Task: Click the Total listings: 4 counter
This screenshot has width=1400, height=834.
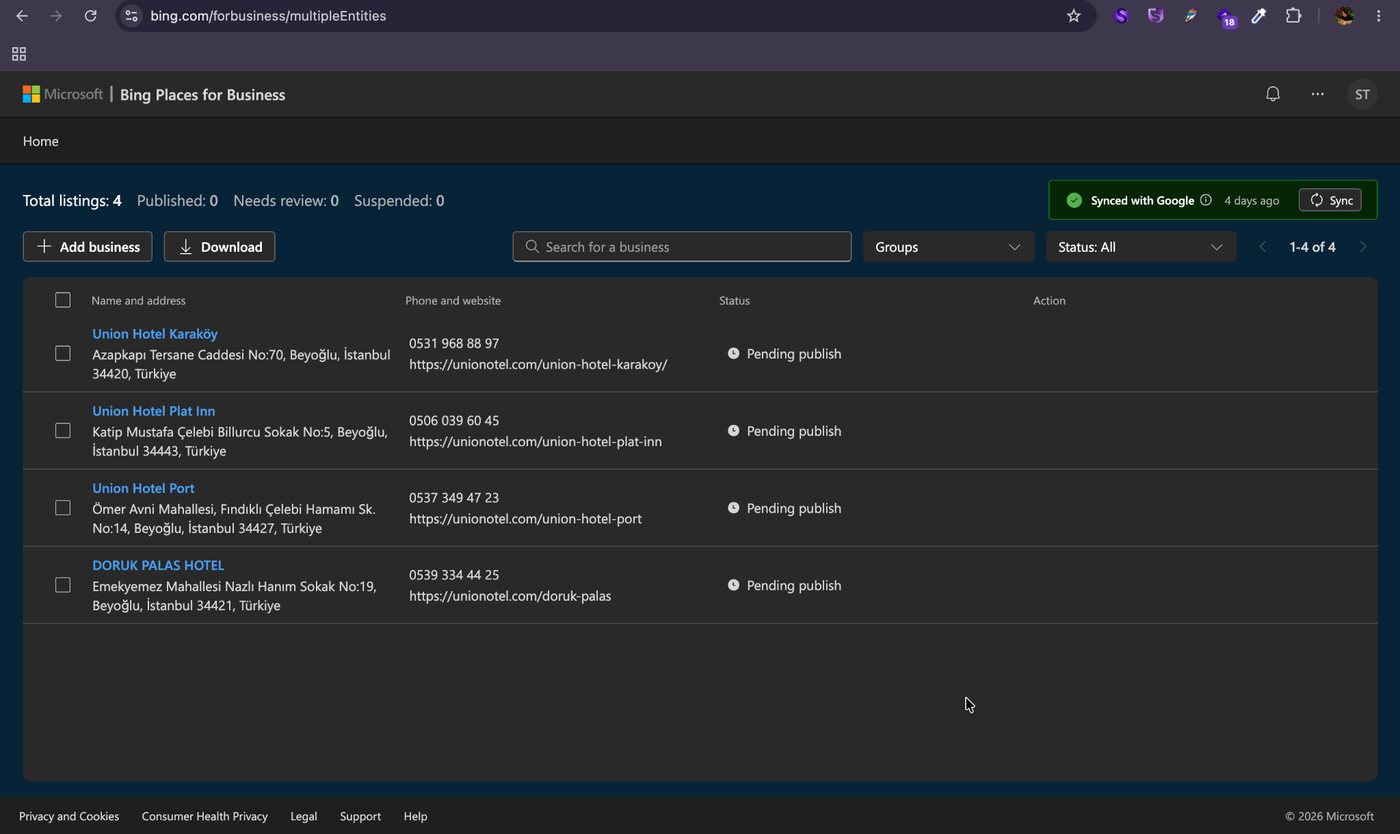Action: (x=72, y=201)
